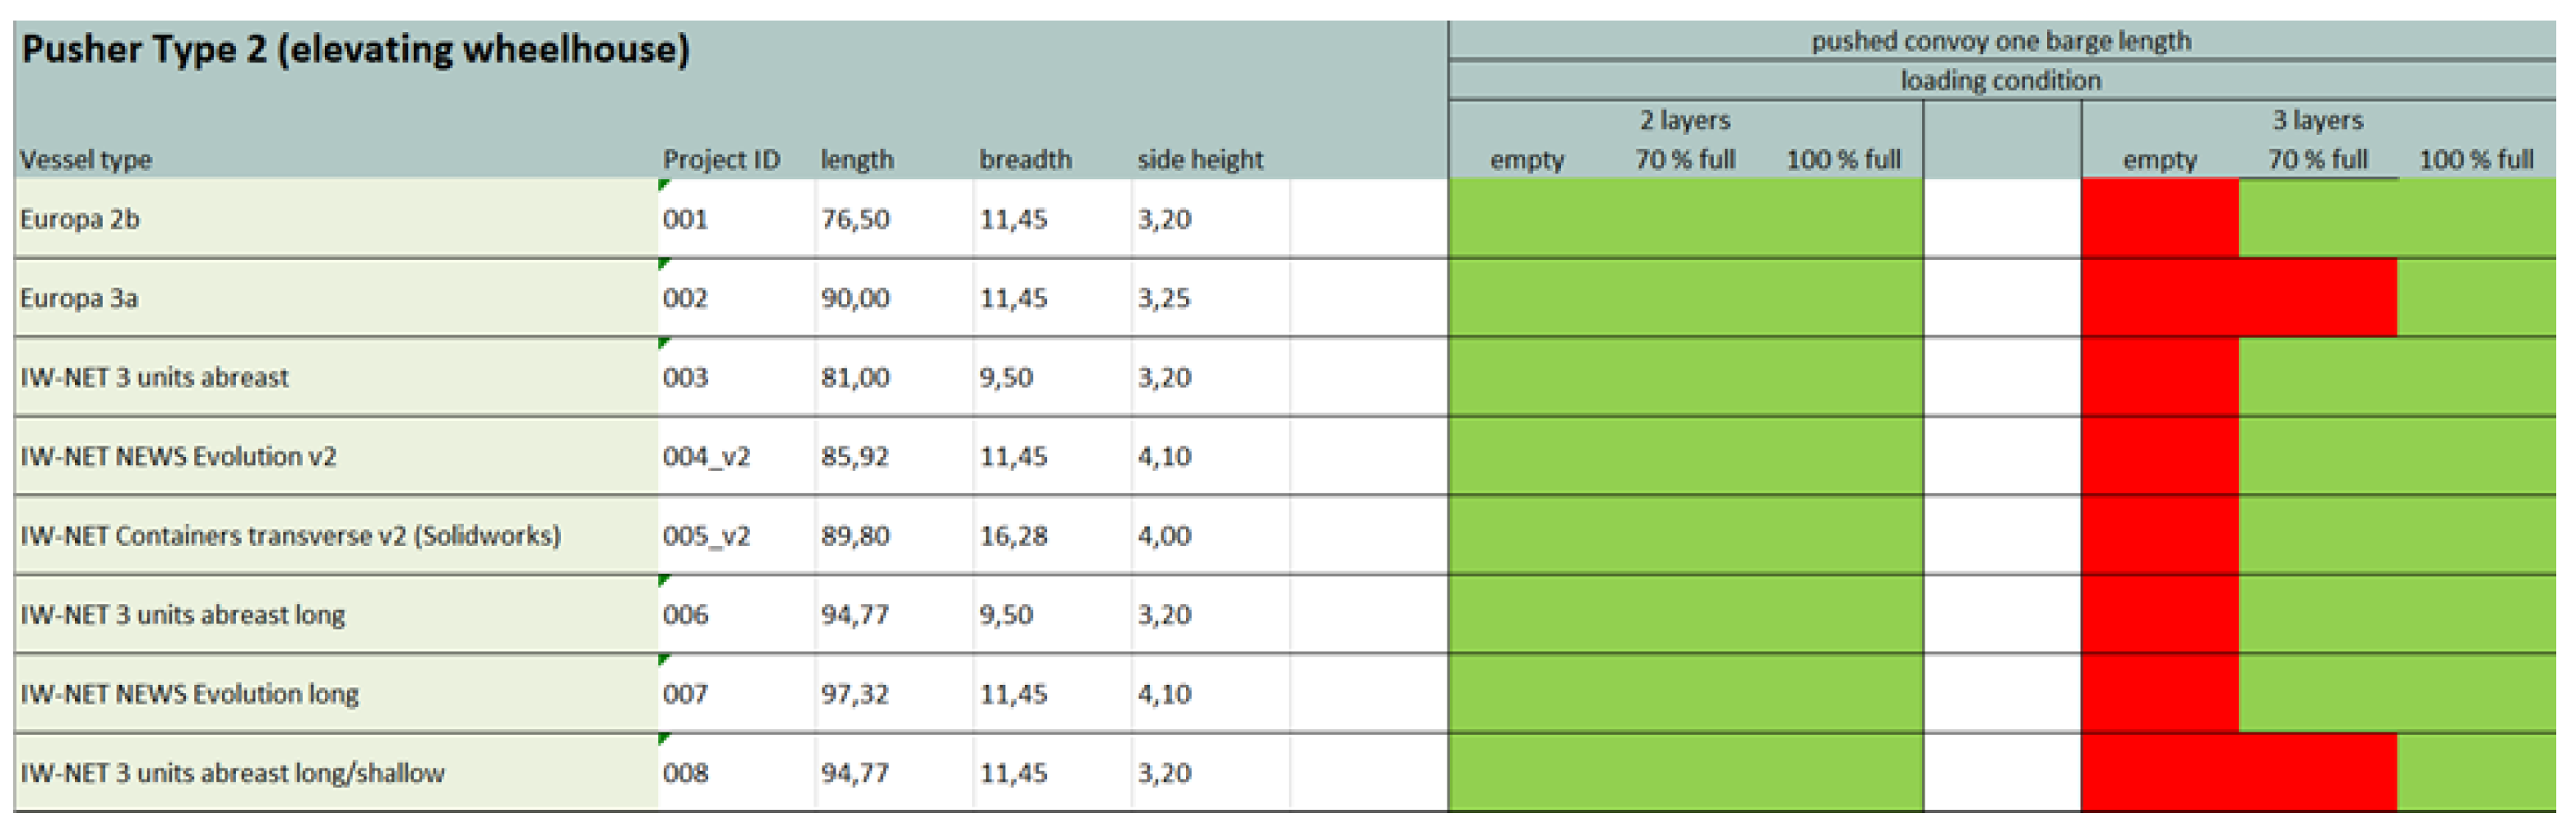Viewport: 2576px width, 832px height.
Task: Select the 'pushed convoy one barge length' header
Action: [2001, 41]
